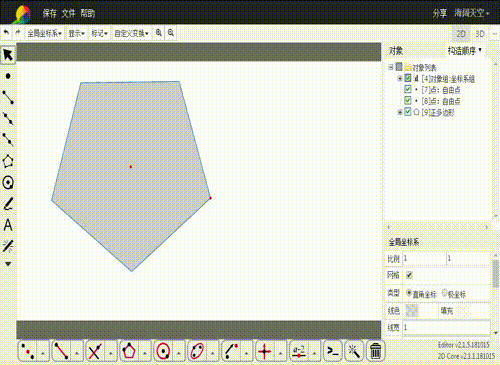The width and height of the screenshot is (500, 365).
Task: Open the 自定义变换 dropdown menu
Action: click(131, 33)
